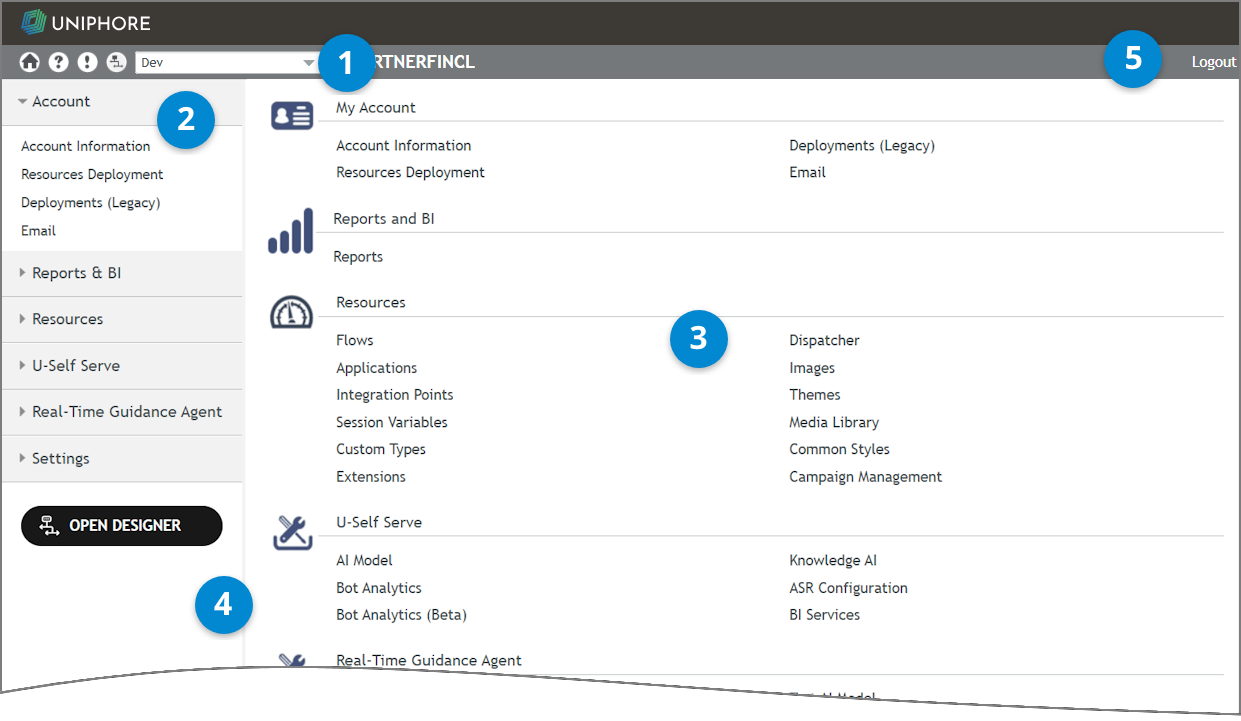Click the hierarchy sitemap icon in toolbar
1241x721 pixels.
pyautogui.click(x=116, y=62)
